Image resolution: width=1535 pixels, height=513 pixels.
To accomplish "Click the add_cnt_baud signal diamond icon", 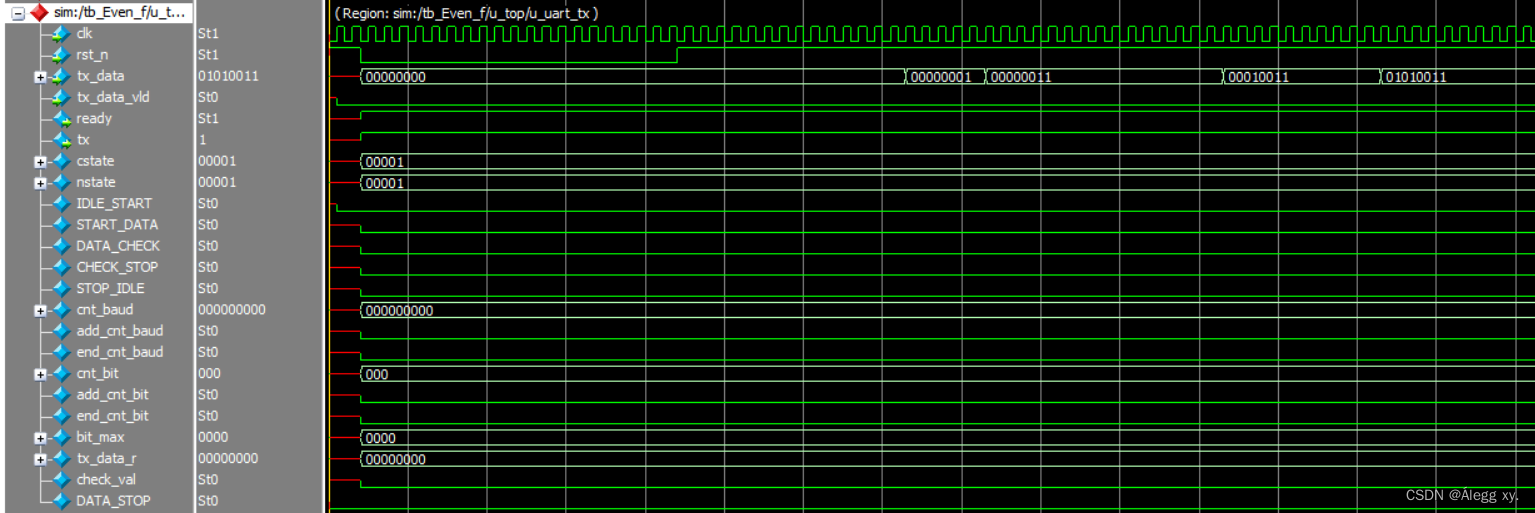I will (61, 331).
